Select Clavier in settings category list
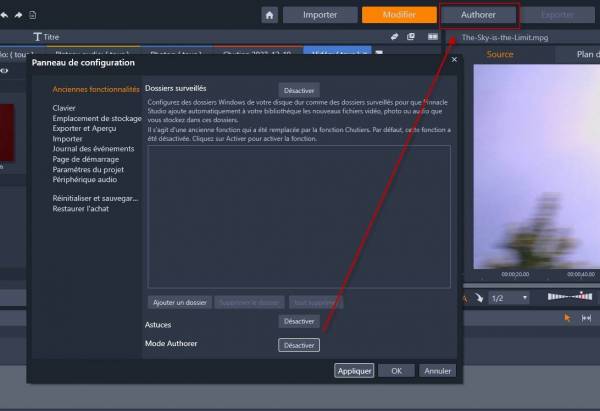This screenshot has width=600, height=411. [64, 108]
